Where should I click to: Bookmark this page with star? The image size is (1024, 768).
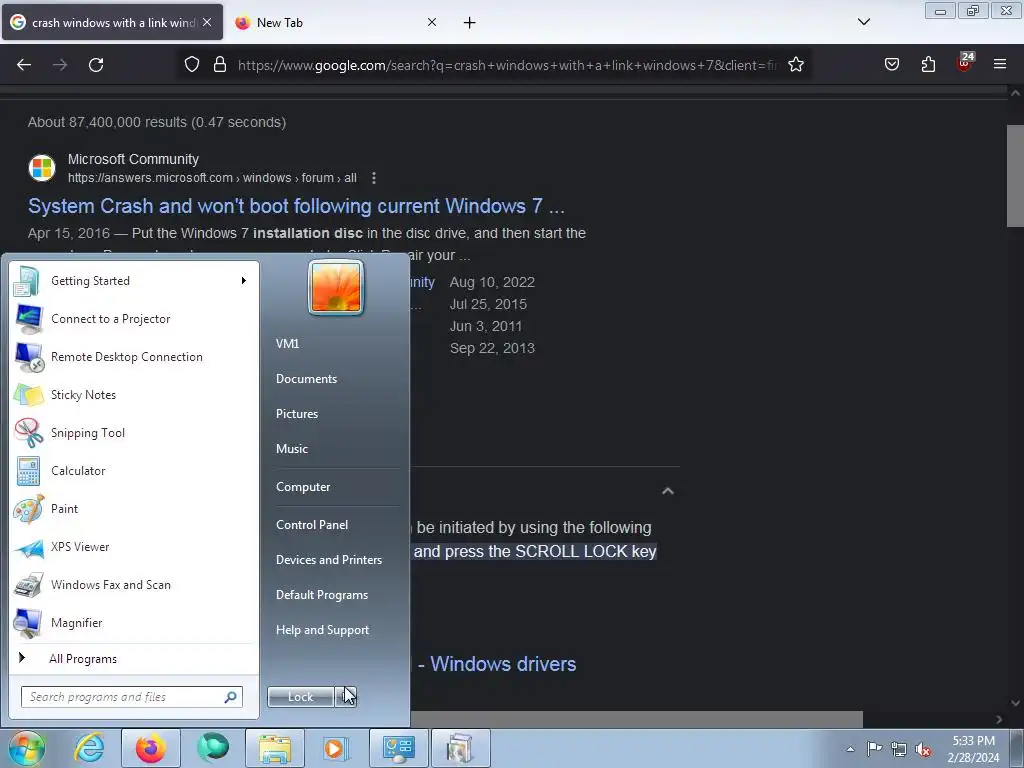point(795,65)
